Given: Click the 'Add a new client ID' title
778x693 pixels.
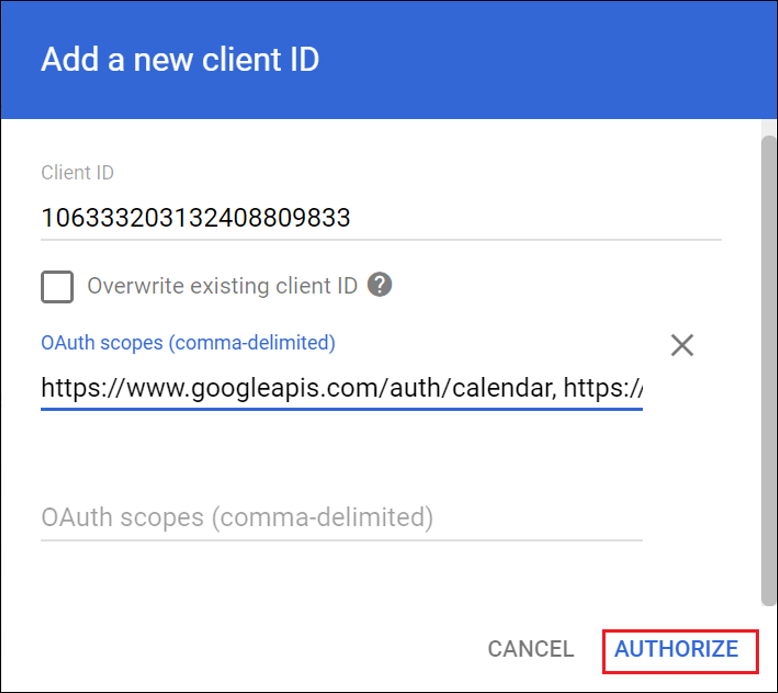Looking at the screenshot, I should pyautogui.click(x=180, y=60).
